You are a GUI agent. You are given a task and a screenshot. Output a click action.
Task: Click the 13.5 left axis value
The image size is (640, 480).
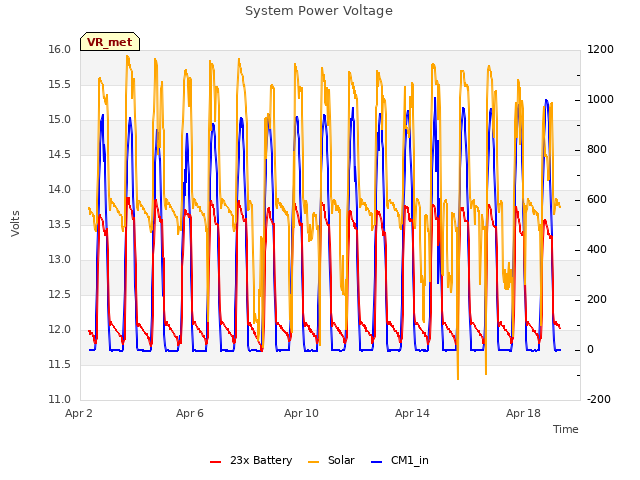point(60,224)
